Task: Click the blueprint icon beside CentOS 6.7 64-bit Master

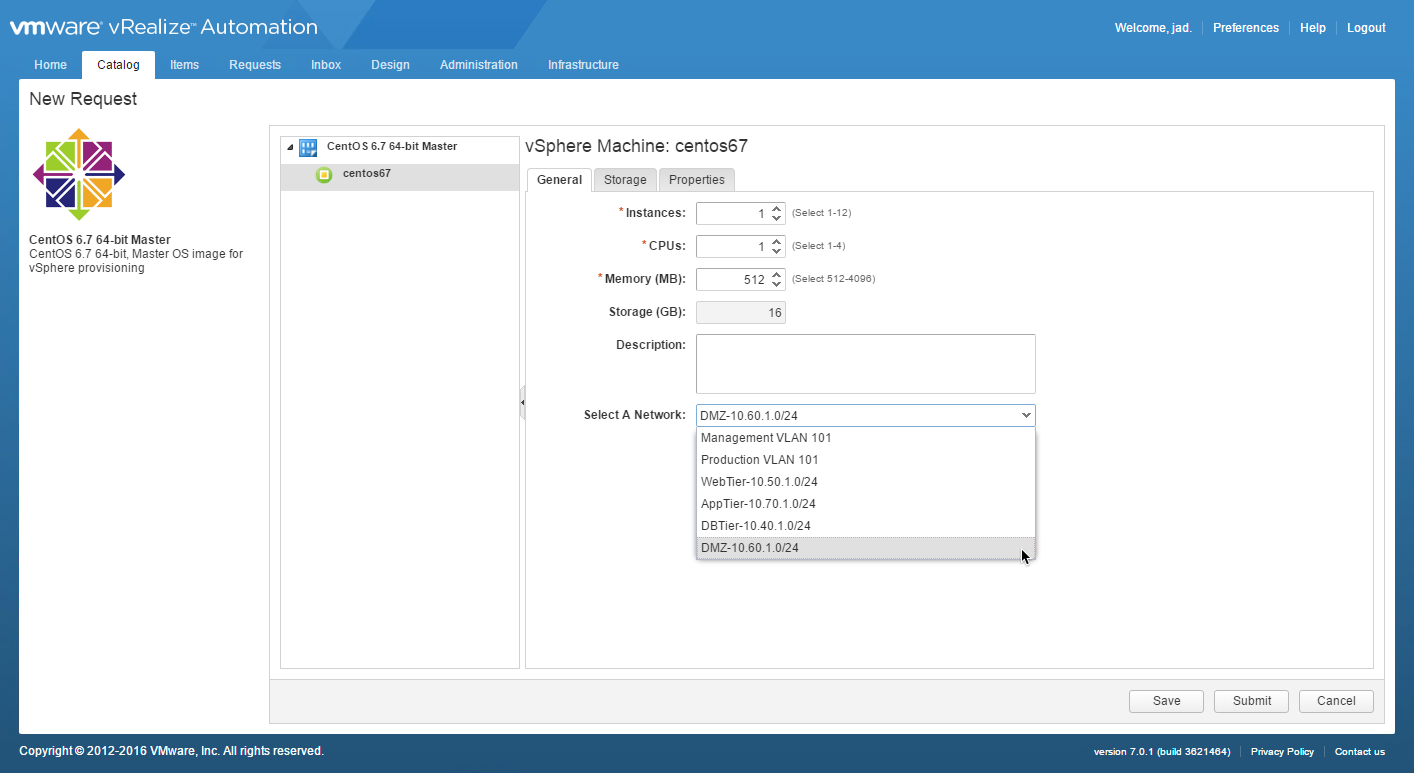Action: (x=308, y=147)
